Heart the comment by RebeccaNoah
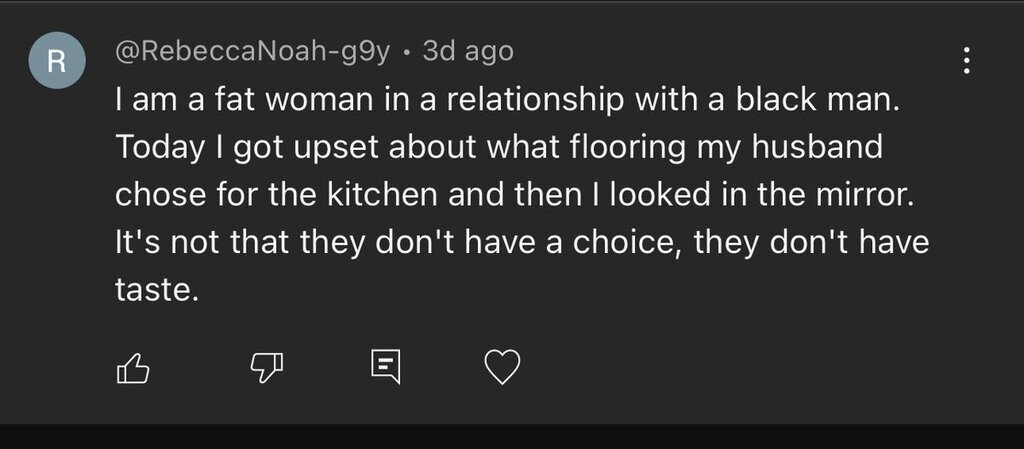The width and height of the screenshot is (1024, 449). [x=502, y=369]
